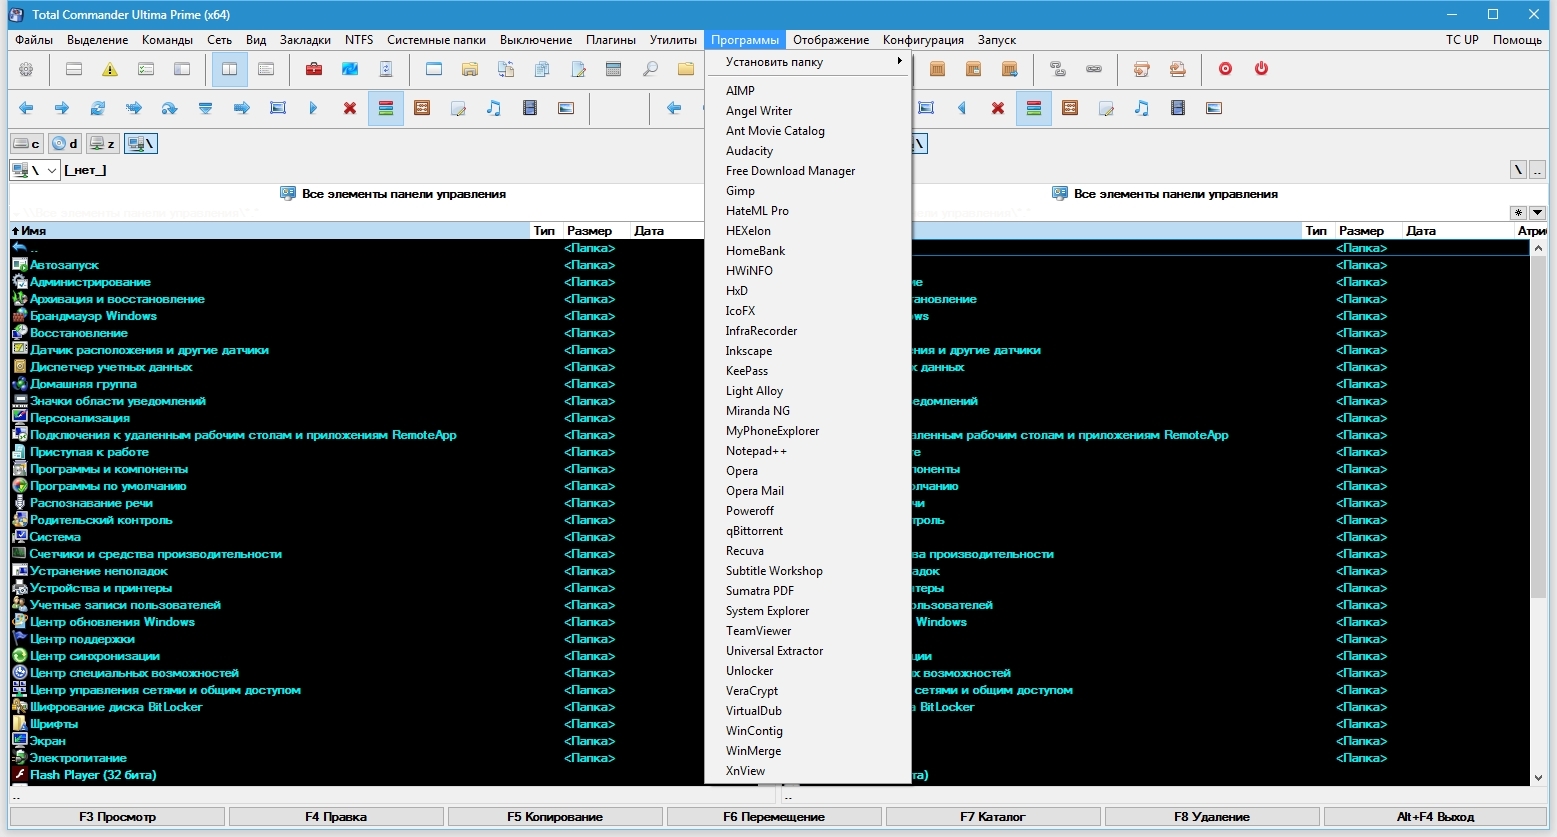Click the magnifying glass search icon
The height and width of the screenshot is (837, 1557).
pos(650,69)
